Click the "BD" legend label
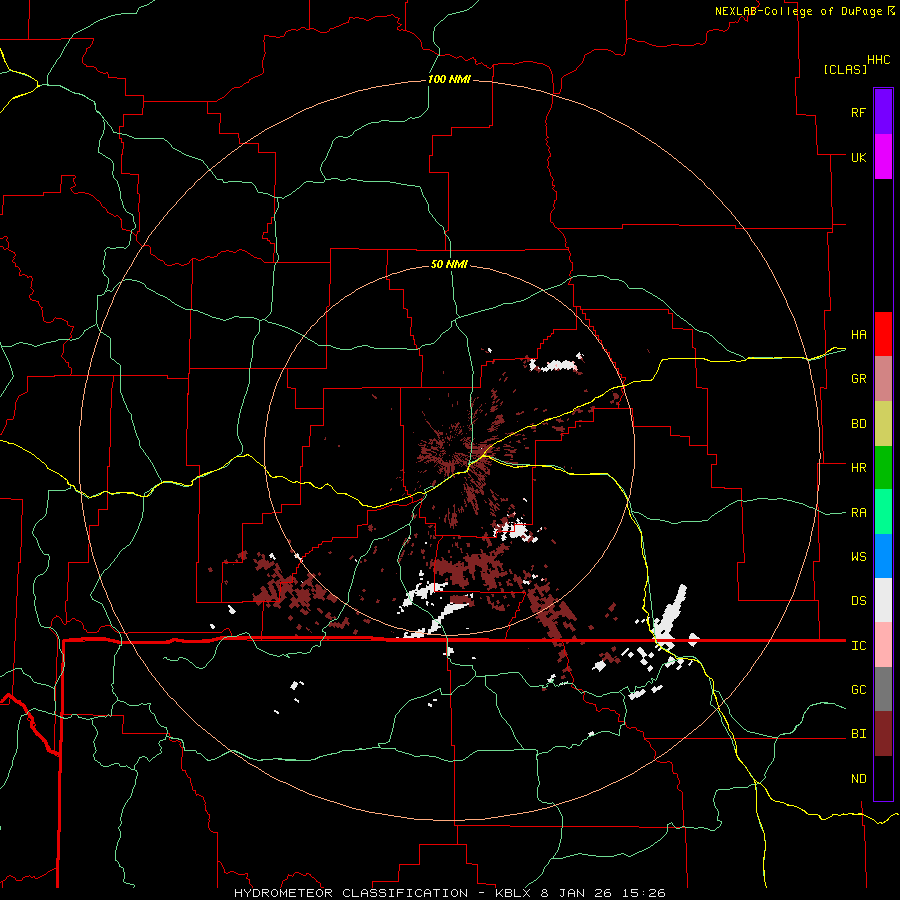Viewport: 900px width, 900px height. click(x=858, y=424)
